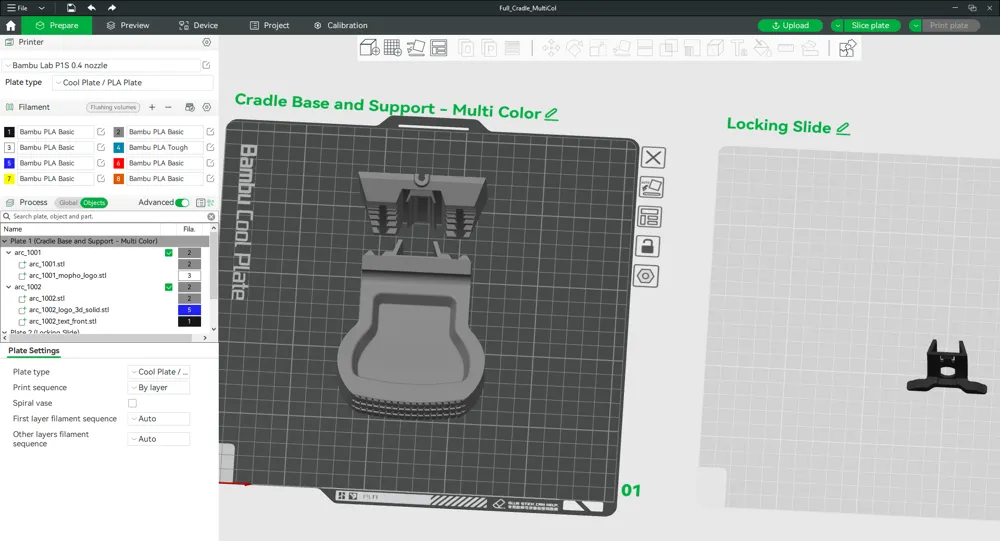Switch to the Project tab

(x=269, y=26)
